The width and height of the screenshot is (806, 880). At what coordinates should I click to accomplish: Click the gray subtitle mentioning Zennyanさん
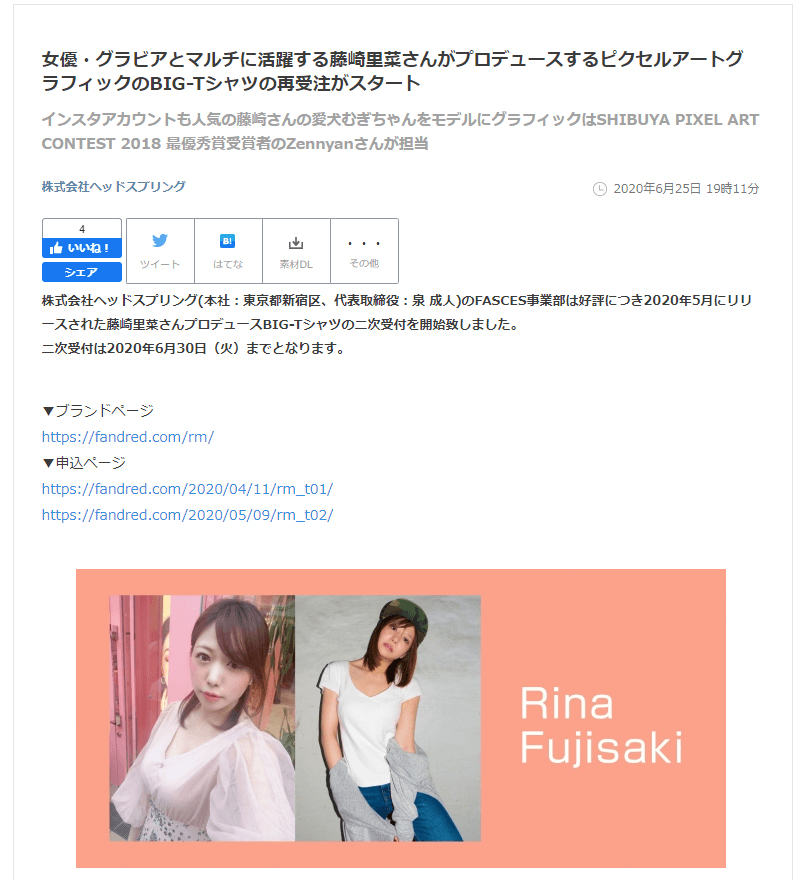point(400,131)
